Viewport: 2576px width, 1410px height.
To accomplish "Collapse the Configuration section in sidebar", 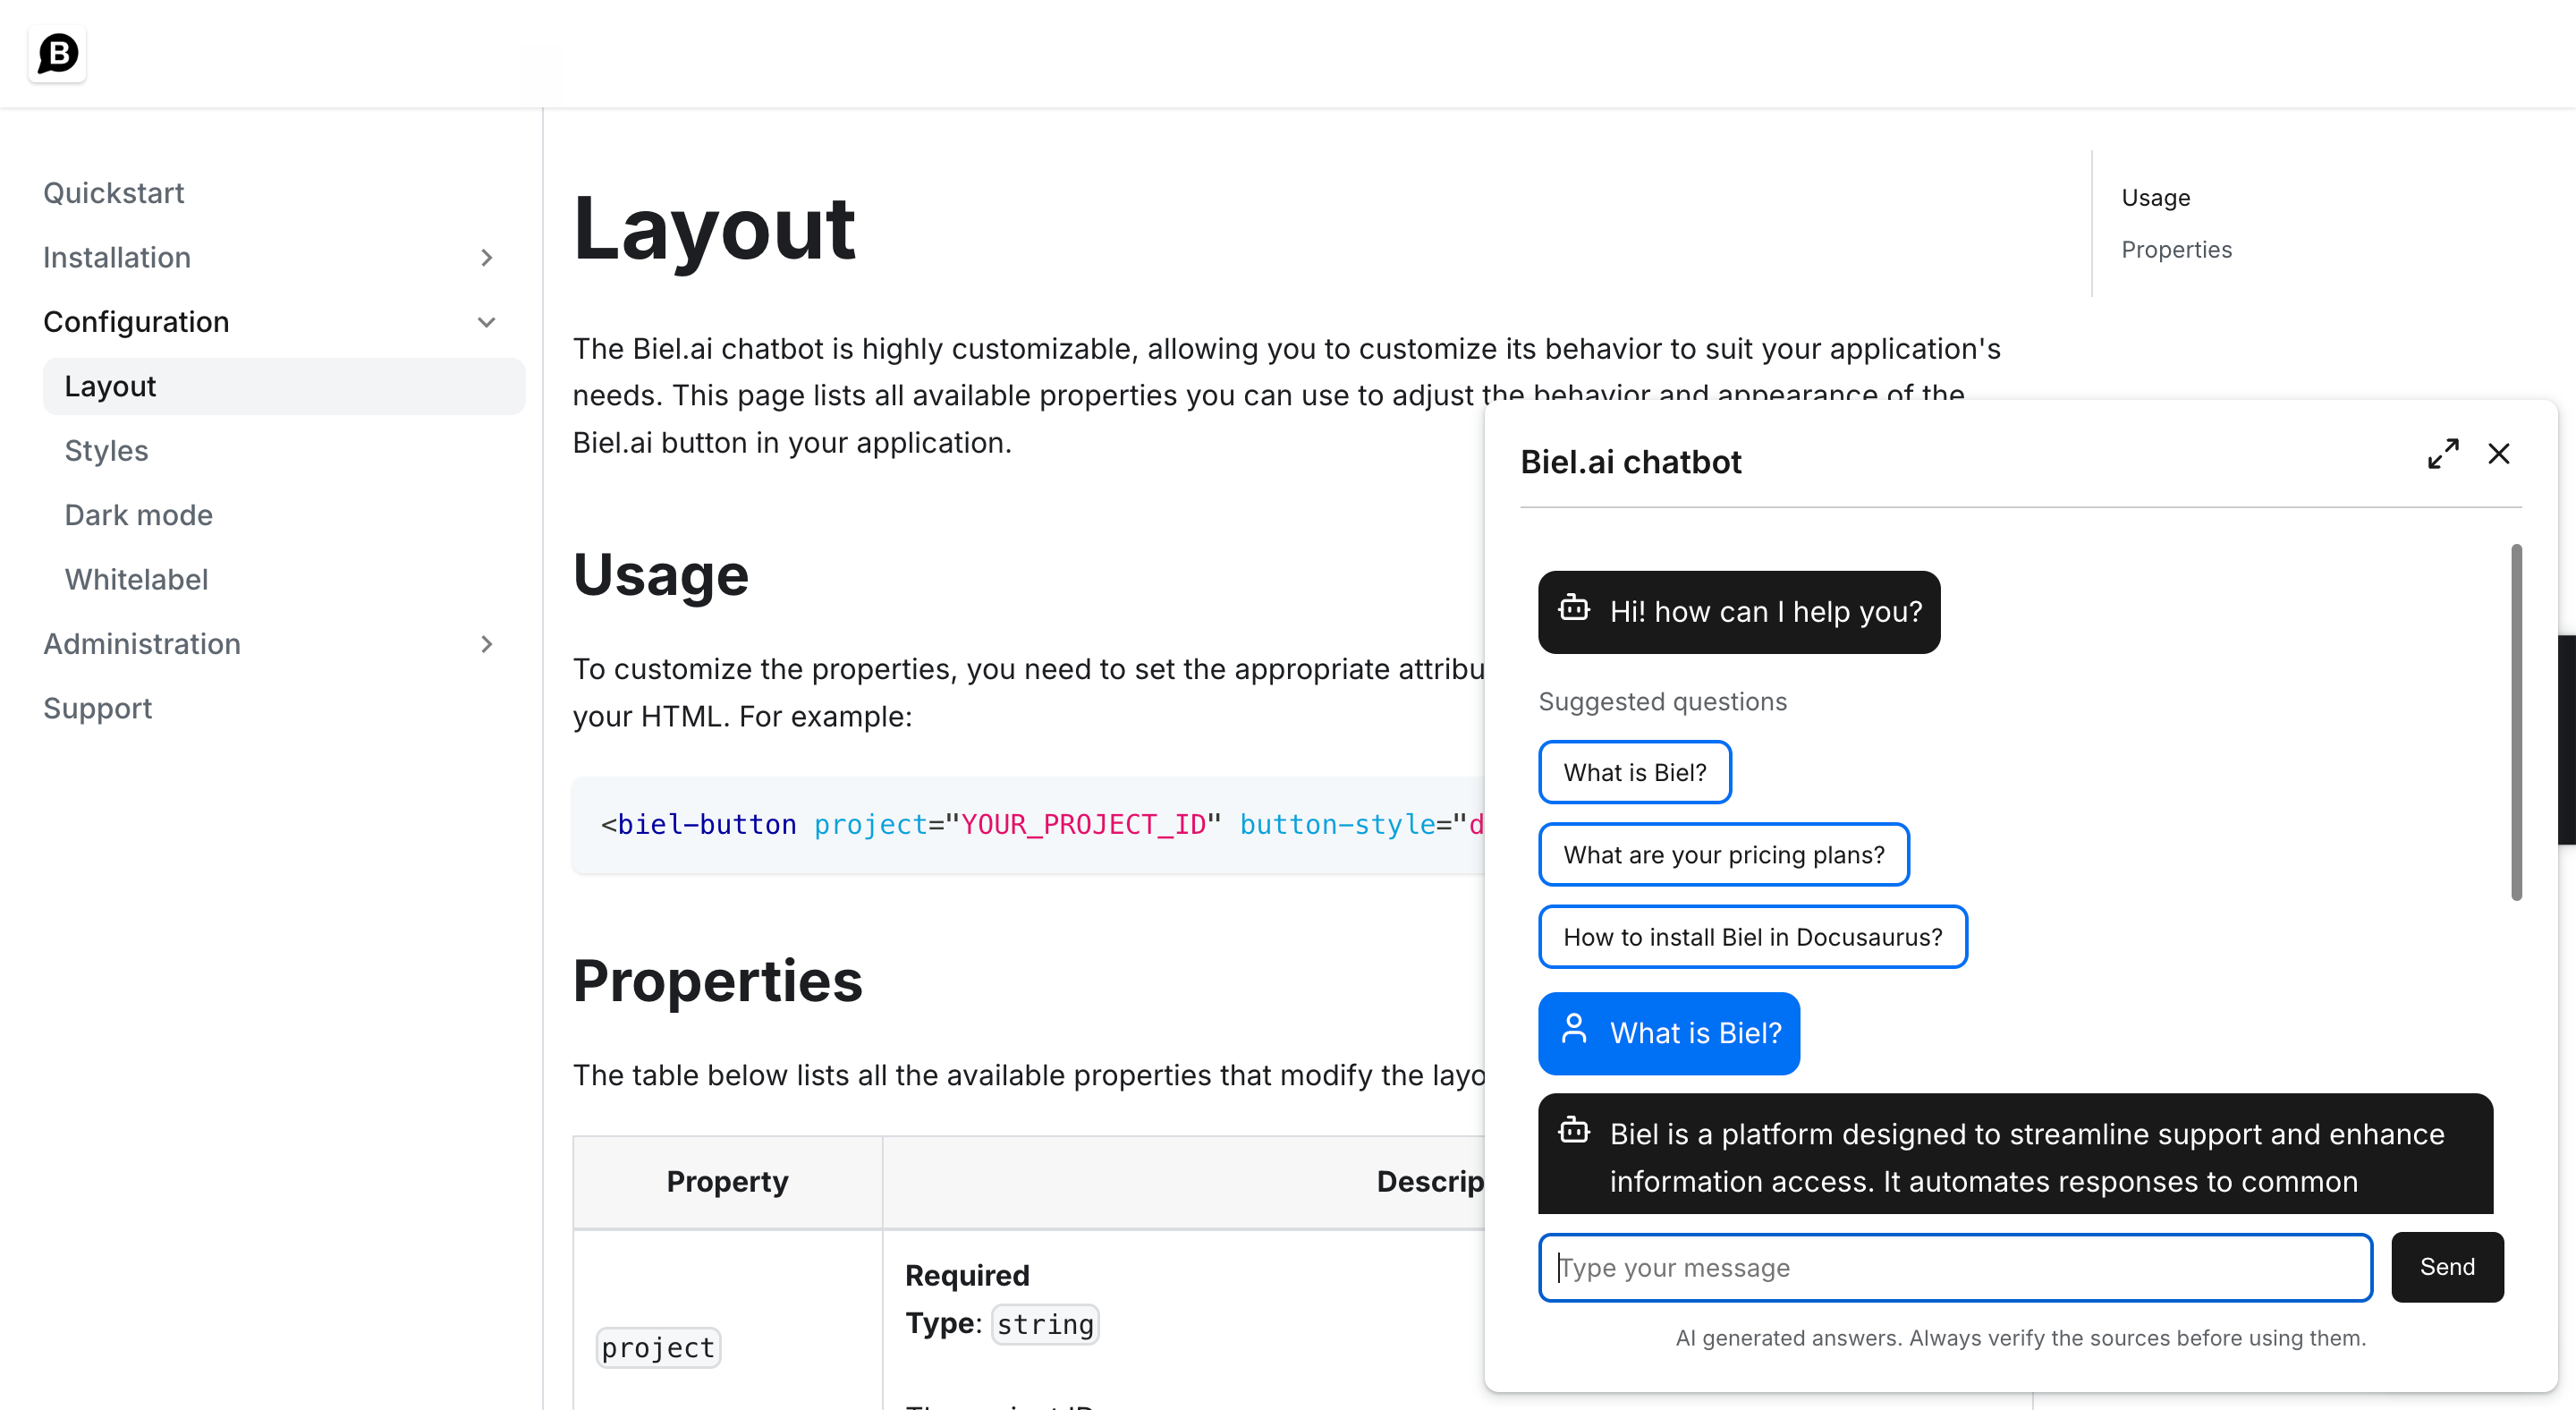I will (x=484, y=319).
